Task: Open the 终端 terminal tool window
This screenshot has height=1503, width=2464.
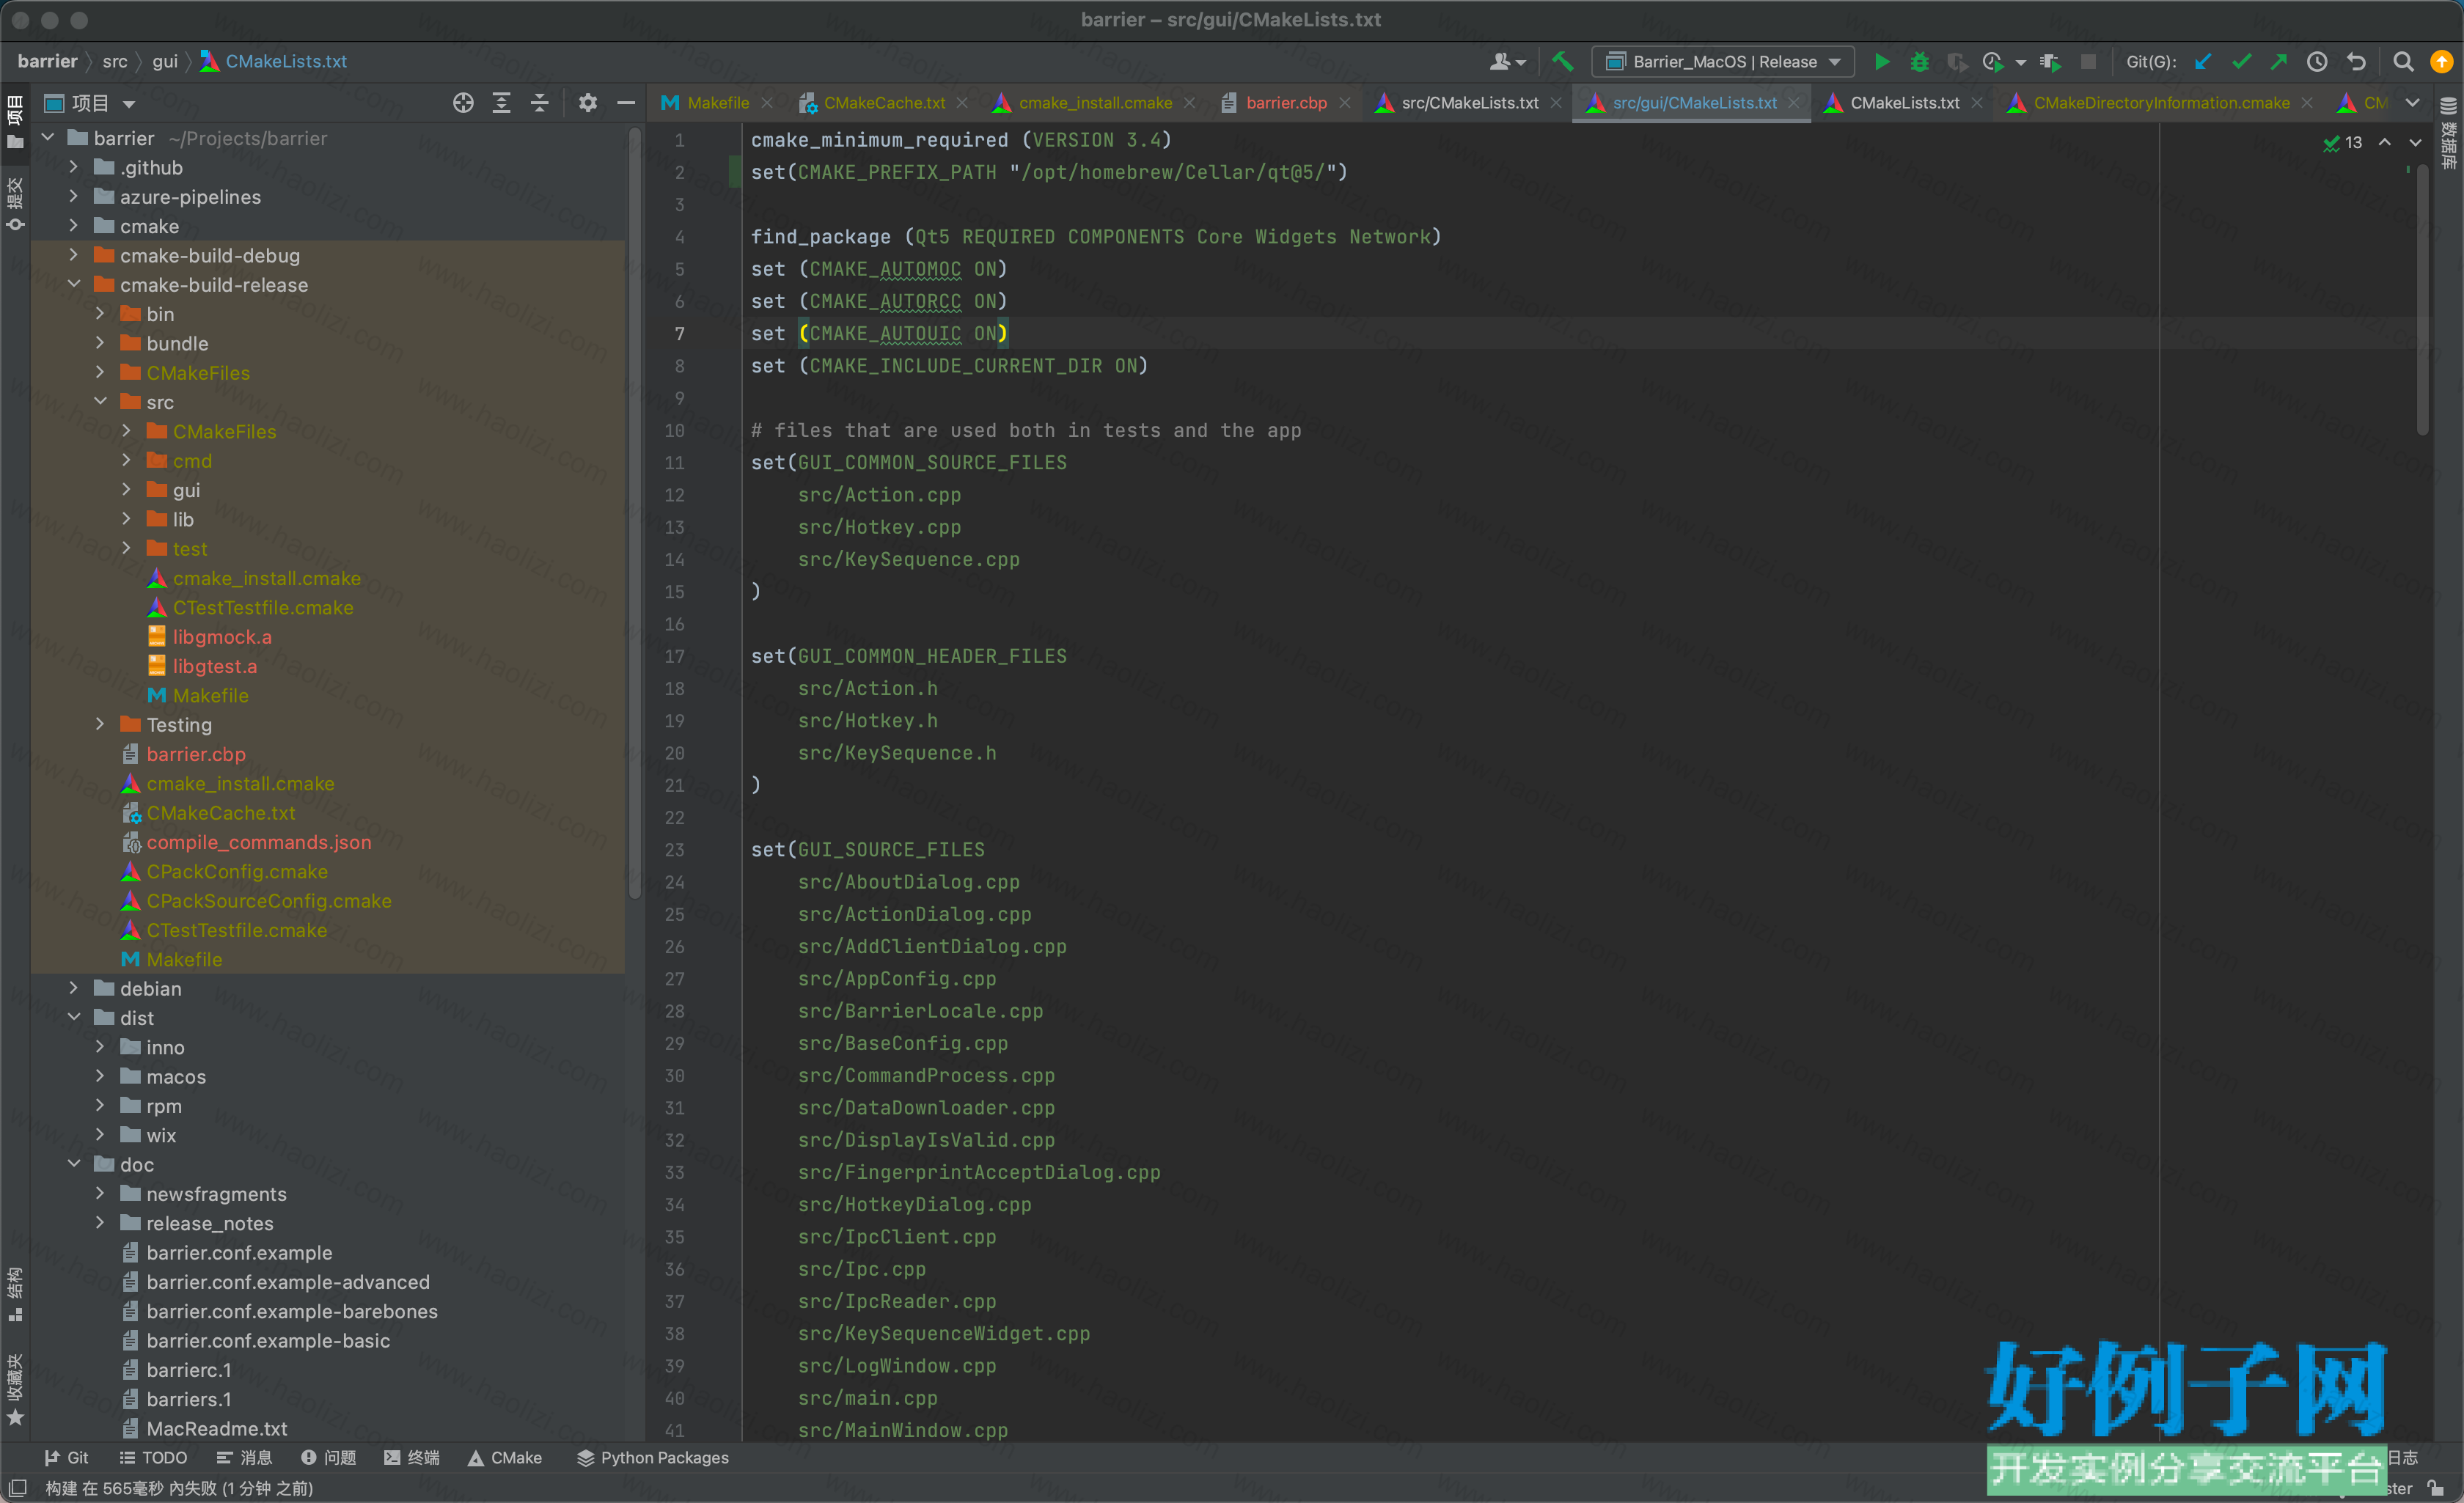Action: 412,1457
